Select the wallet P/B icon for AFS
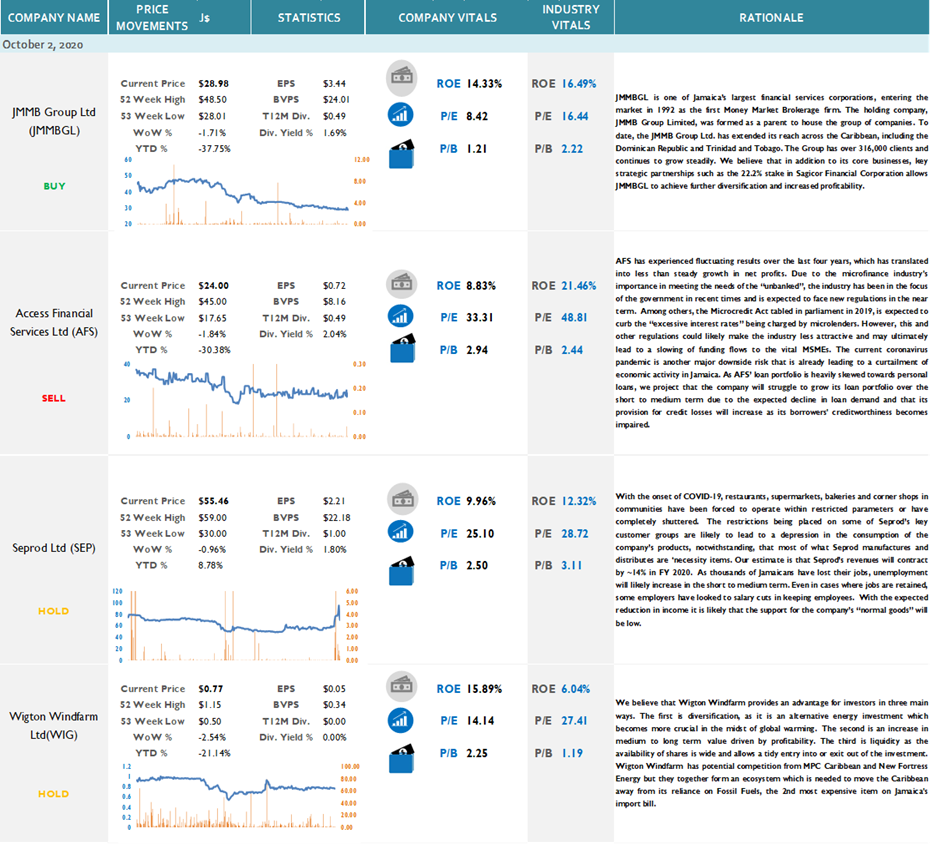The height and width of the screenshot is (844, 930). point(402,348)
